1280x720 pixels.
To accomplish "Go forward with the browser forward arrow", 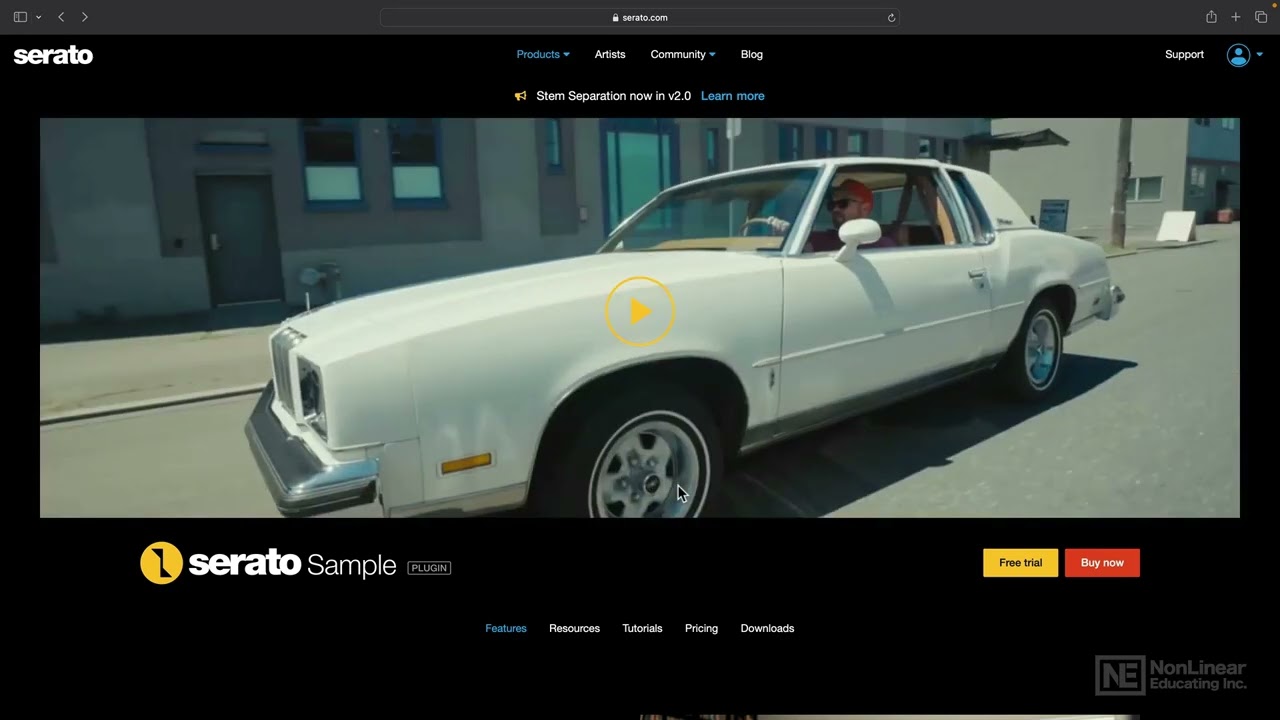I will 84,17.
